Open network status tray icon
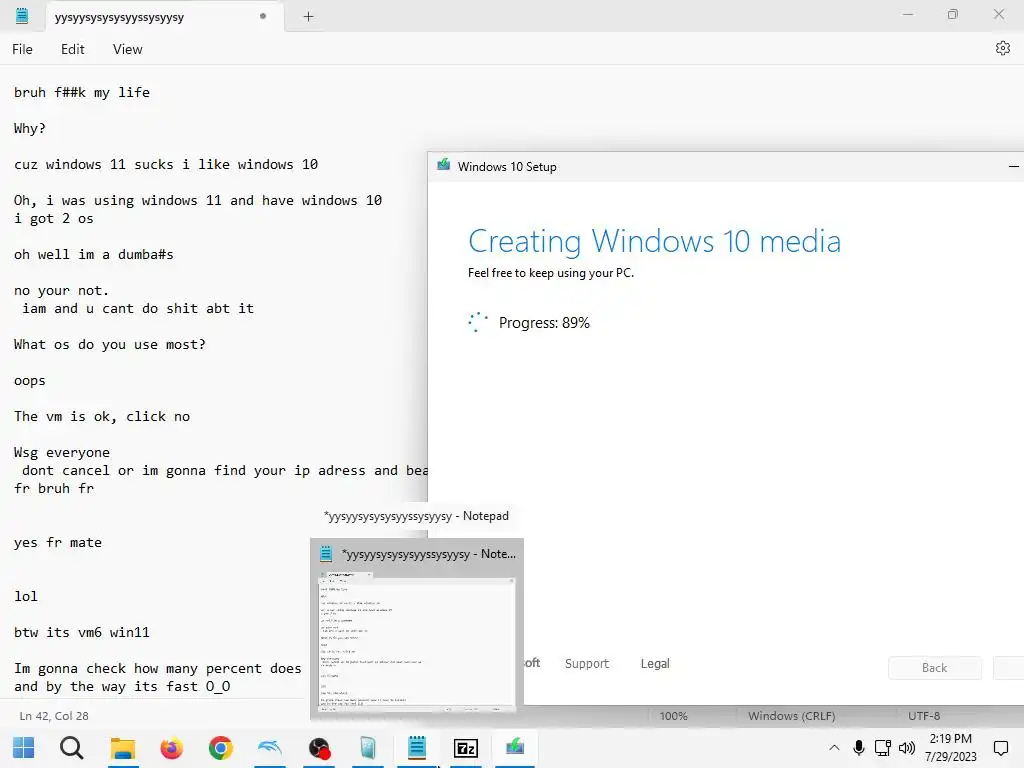 [x=883, y=748]
